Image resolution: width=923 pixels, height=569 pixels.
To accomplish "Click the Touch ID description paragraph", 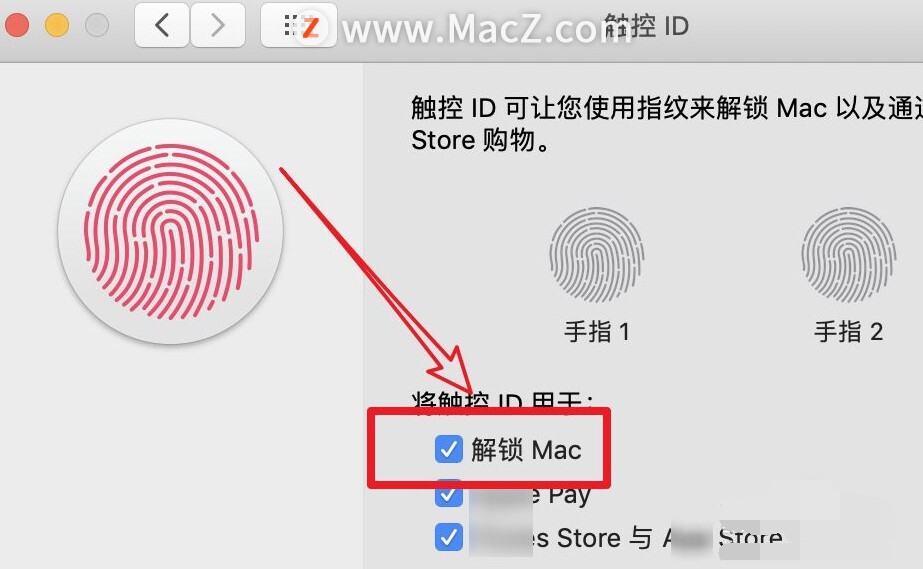I will [666, 124].
